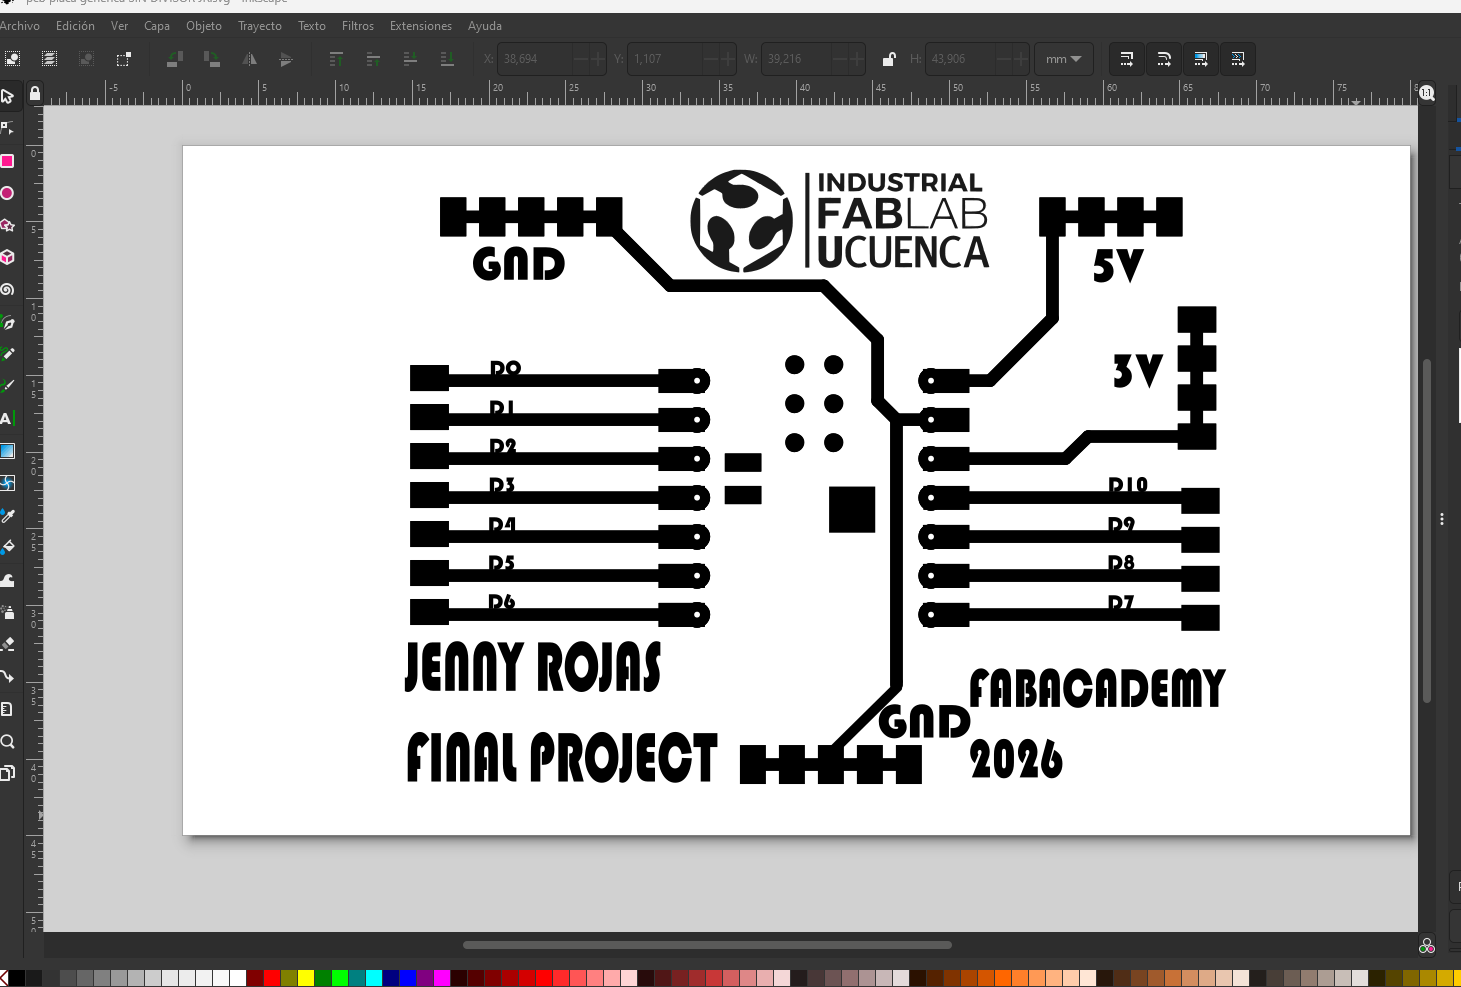Pick the cyan palette swatch

click(x=374, y=978)
